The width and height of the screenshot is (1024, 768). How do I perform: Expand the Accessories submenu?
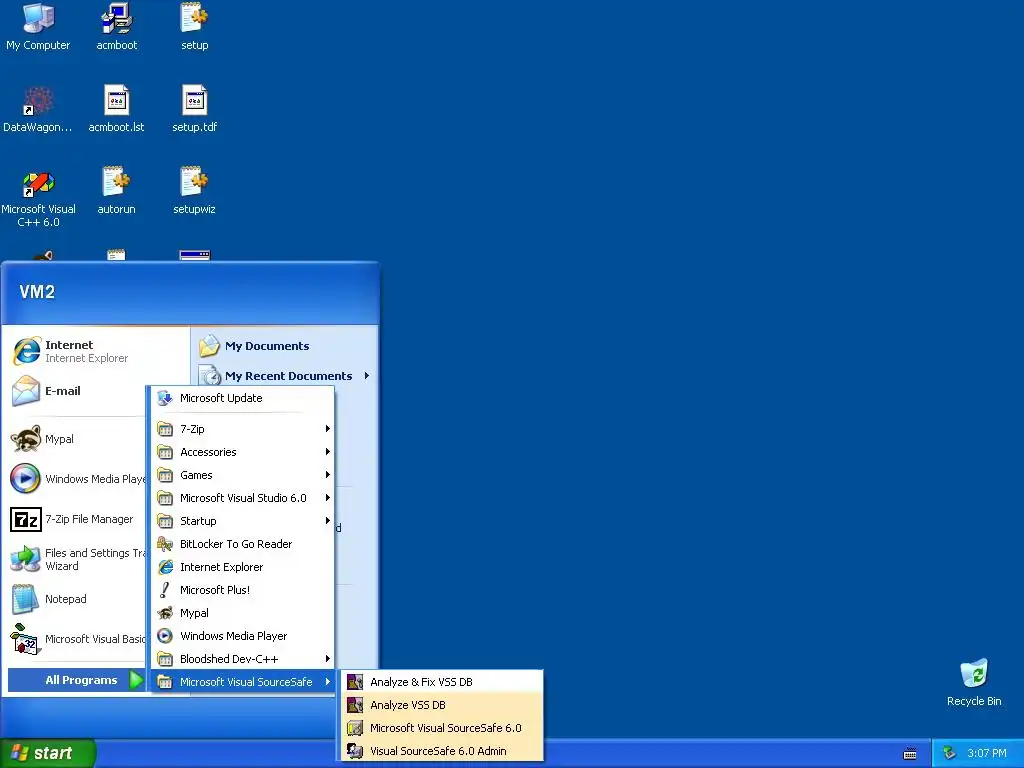(243, 452)
